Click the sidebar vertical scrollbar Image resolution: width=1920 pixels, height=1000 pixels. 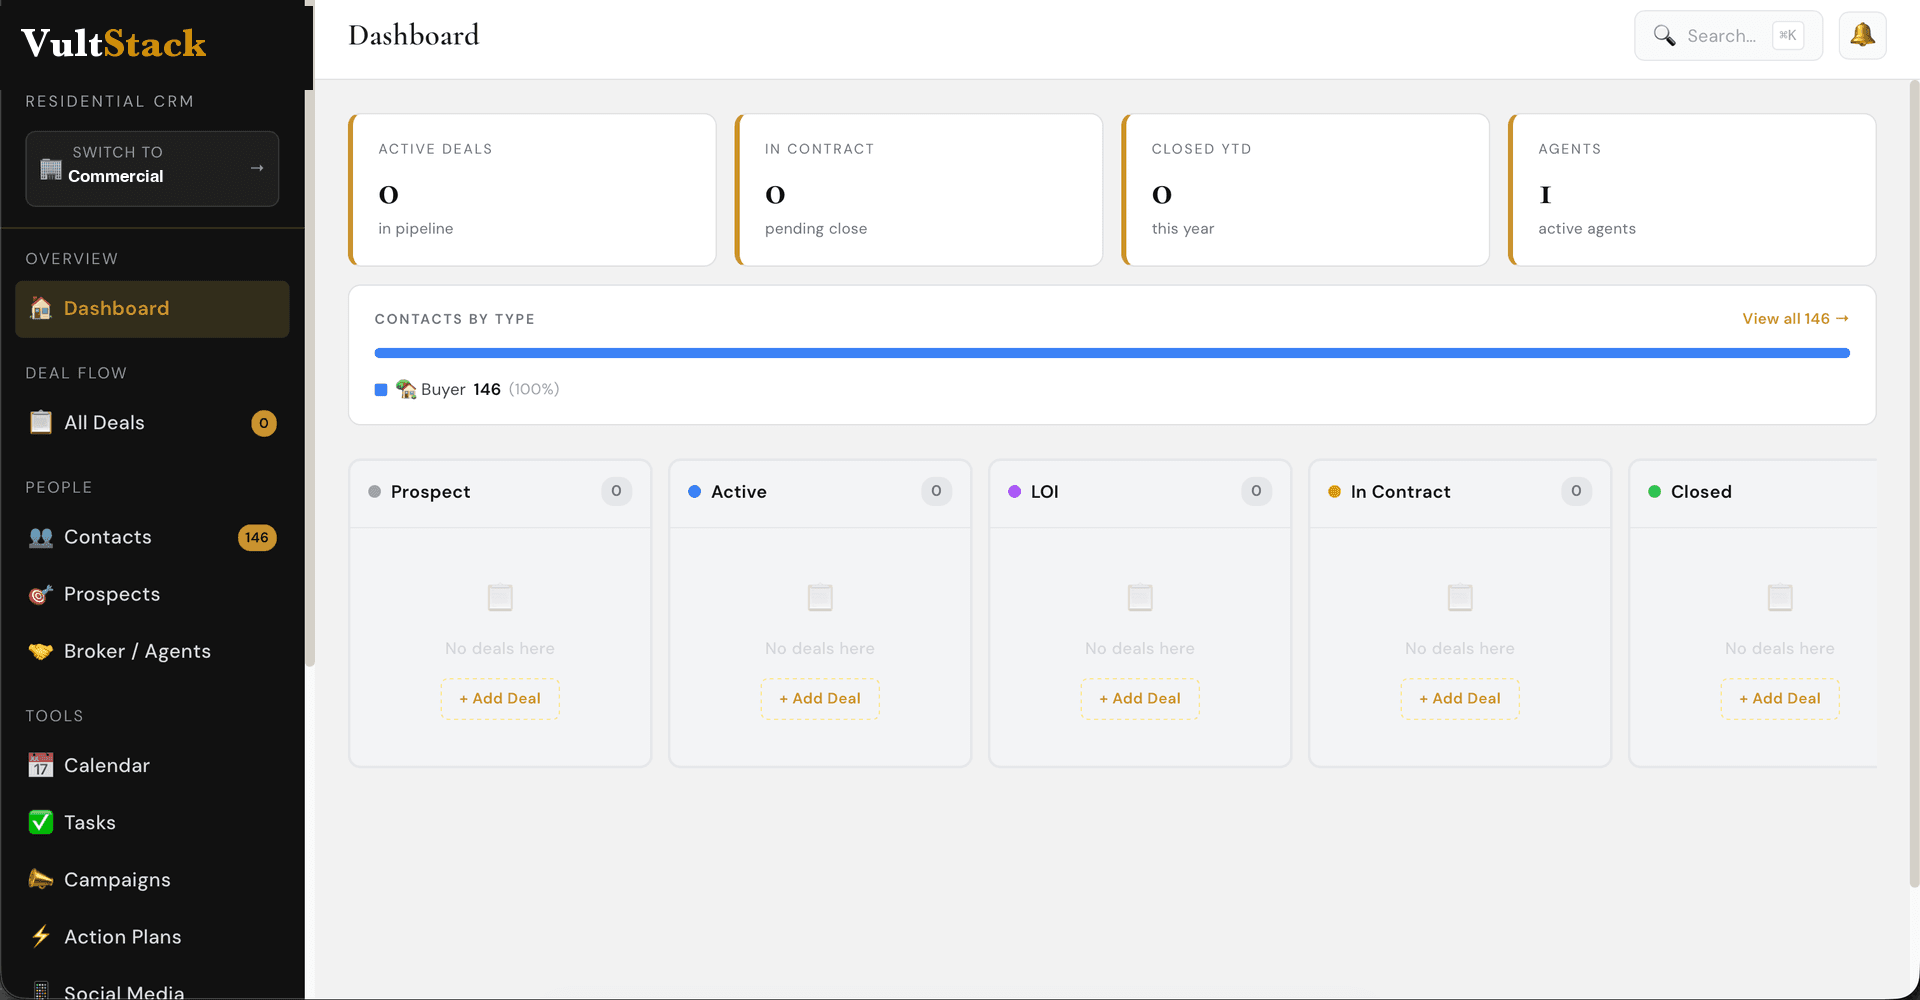coord(310,378)
